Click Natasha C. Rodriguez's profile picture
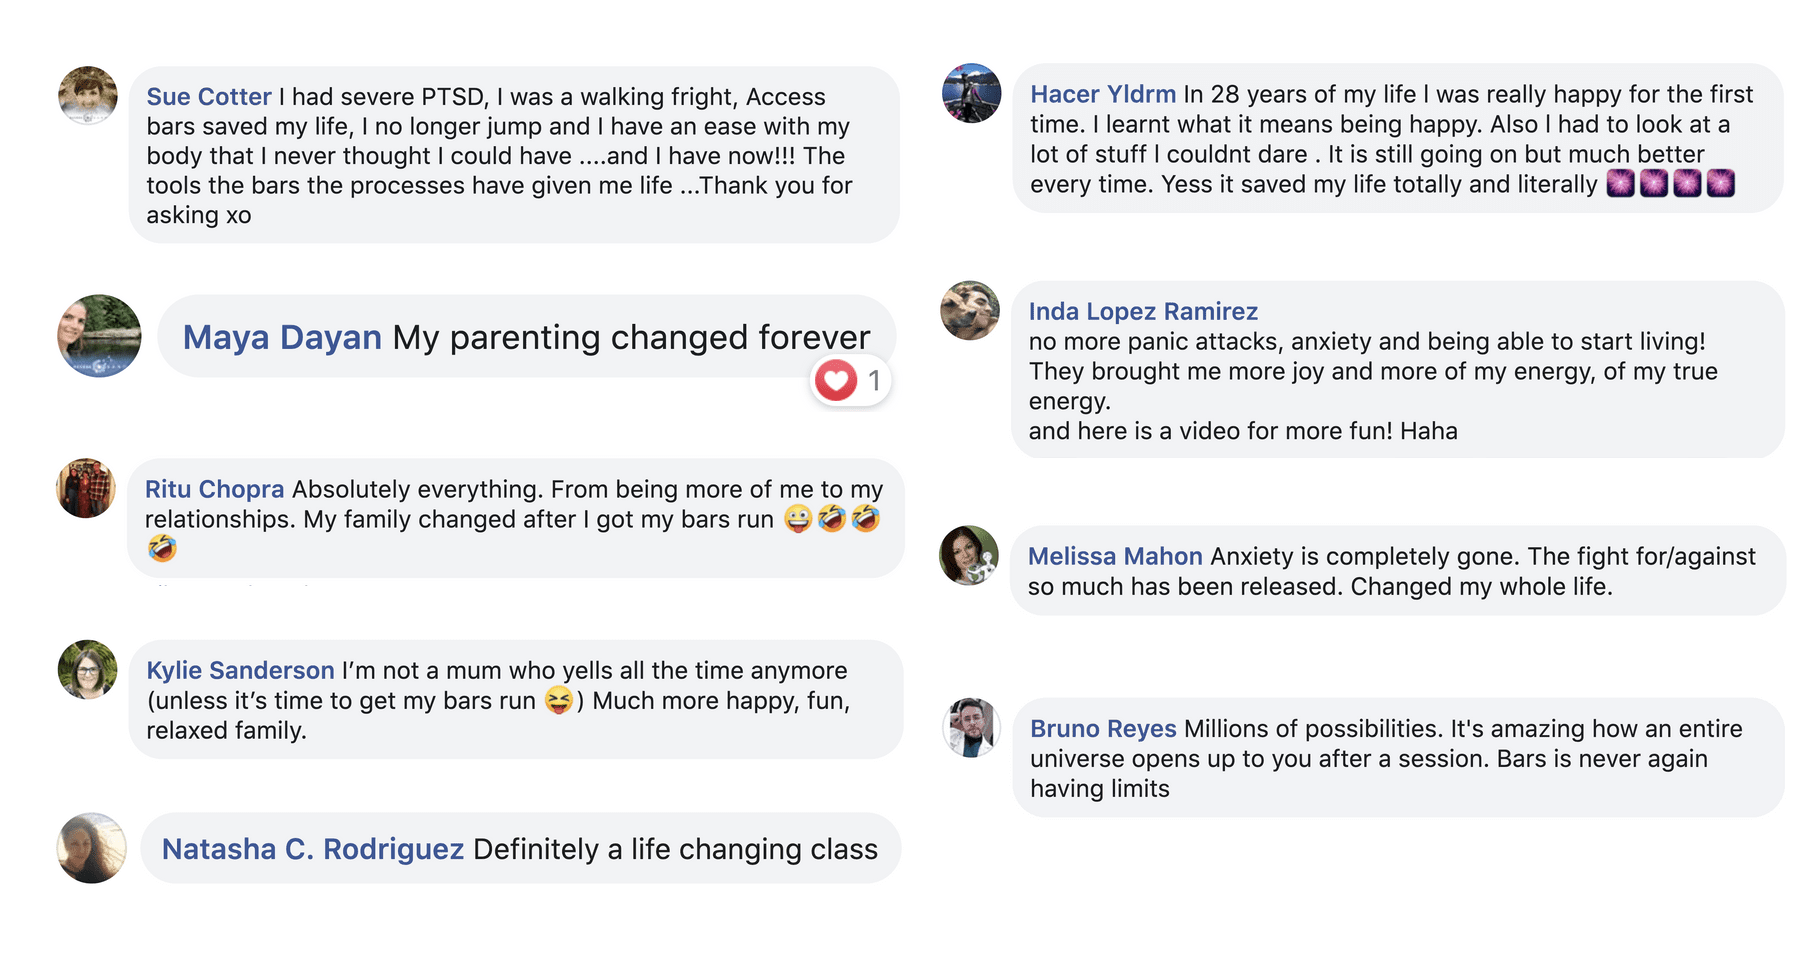The width and height of the screenshot is (1812, 962). (x=92, y=848)
